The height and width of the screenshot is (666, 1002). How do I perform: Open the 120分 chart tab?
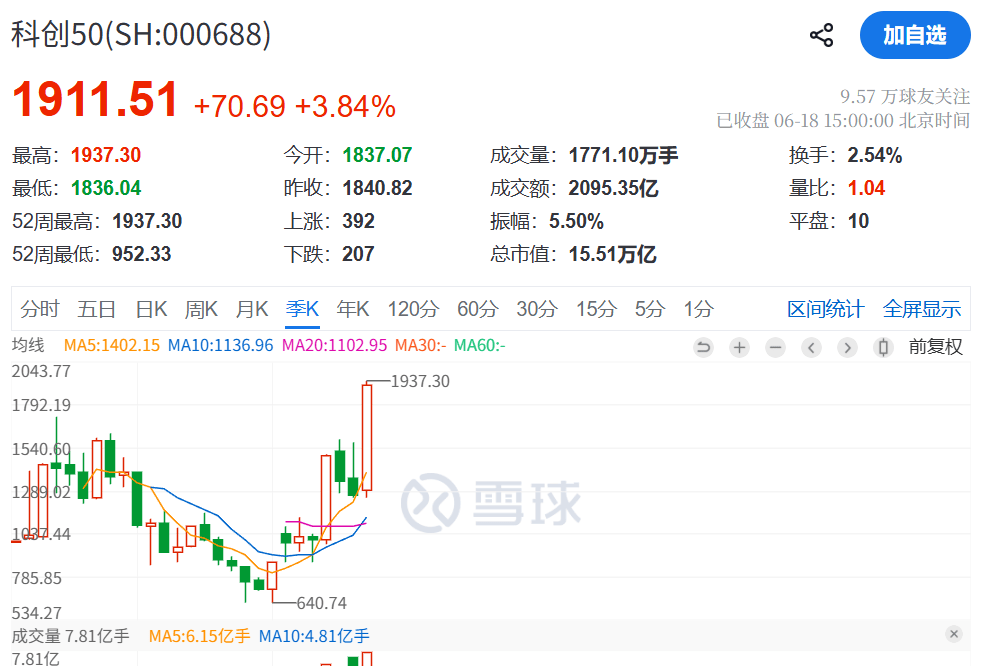(x=413, y=309)
